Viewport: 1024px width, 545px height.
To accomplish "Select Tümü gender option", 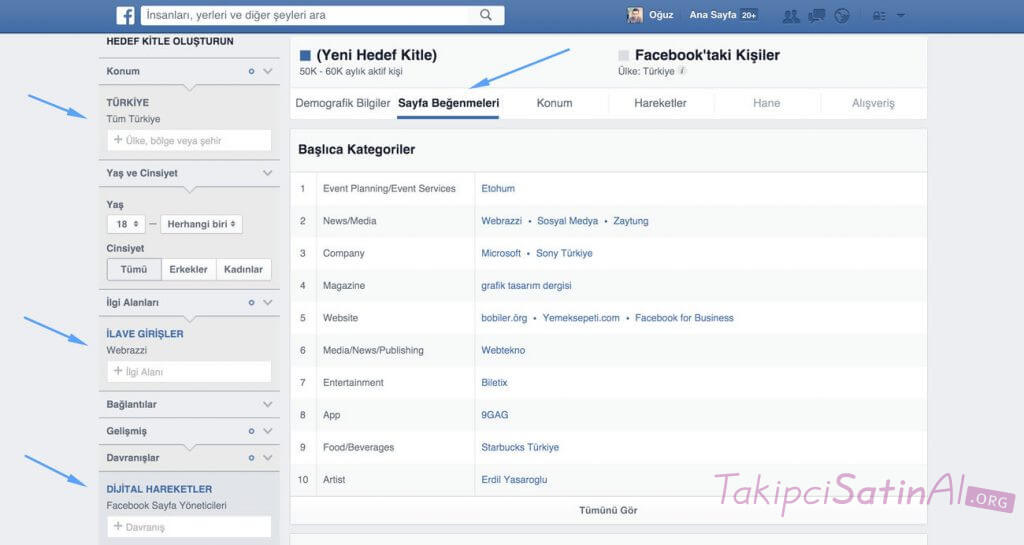I will pos(134,269).
